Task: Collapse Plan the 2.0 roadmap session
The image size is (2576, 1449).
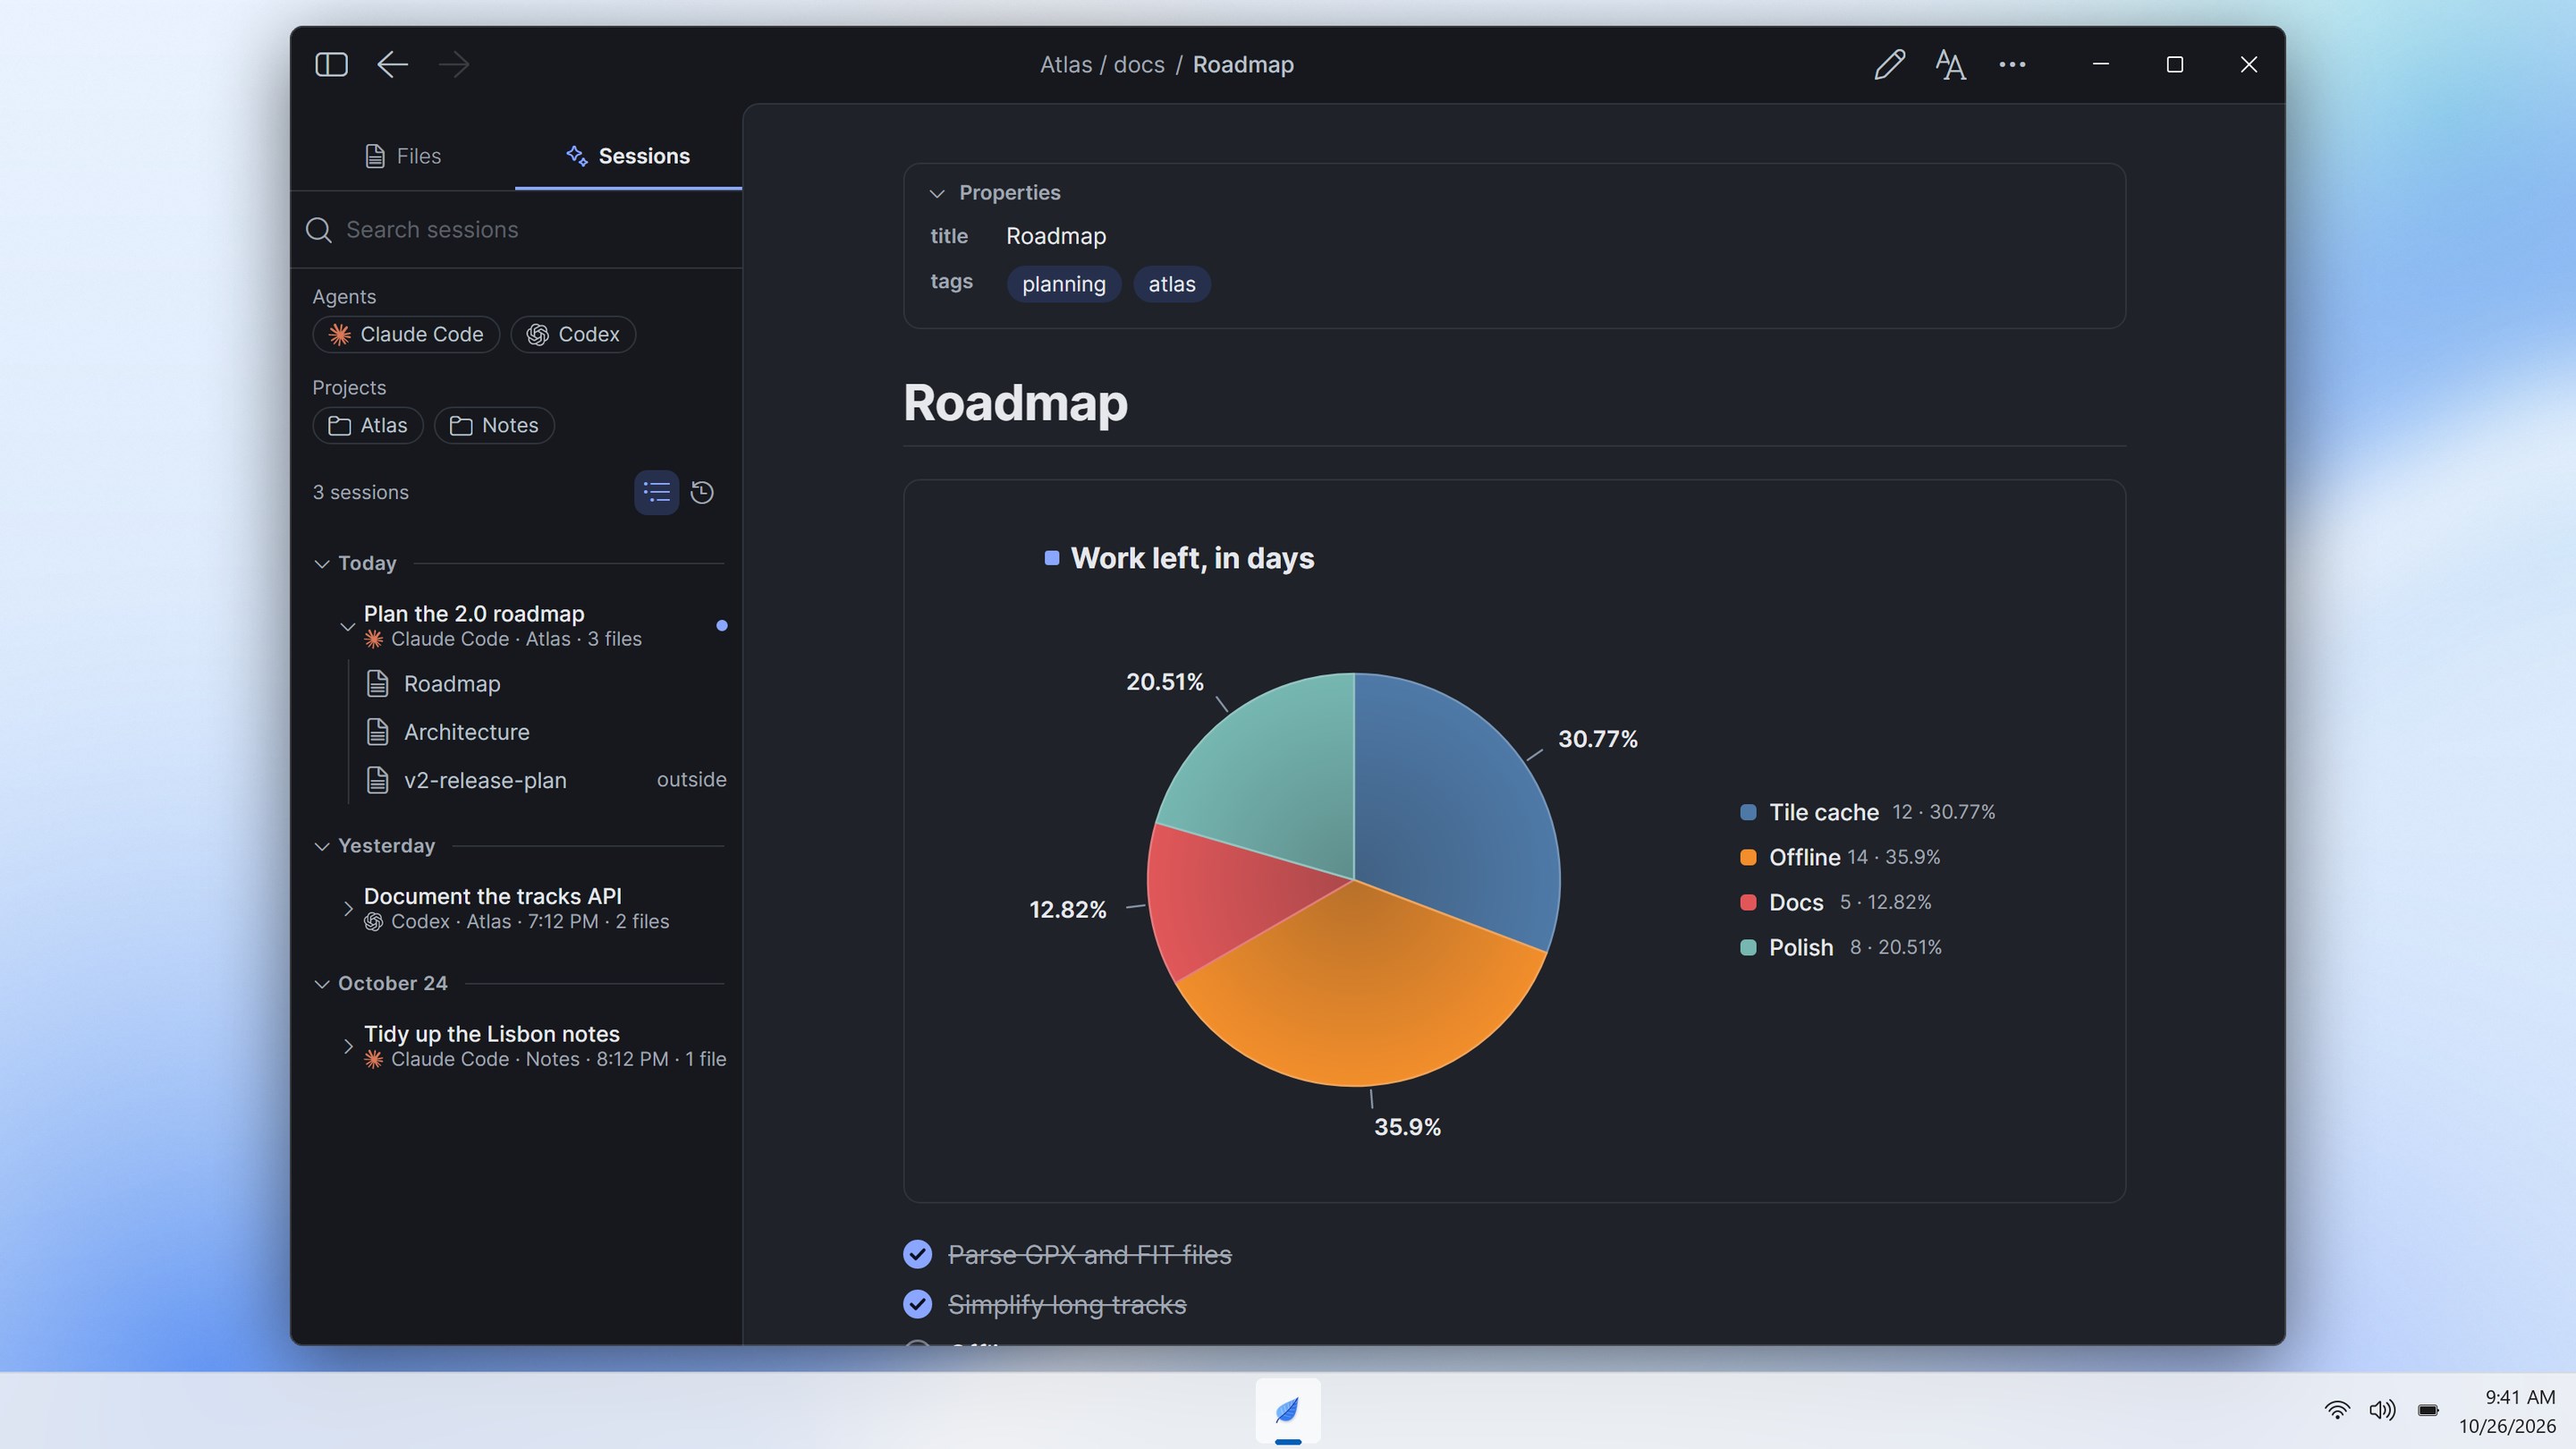Action: click(347, 626)
